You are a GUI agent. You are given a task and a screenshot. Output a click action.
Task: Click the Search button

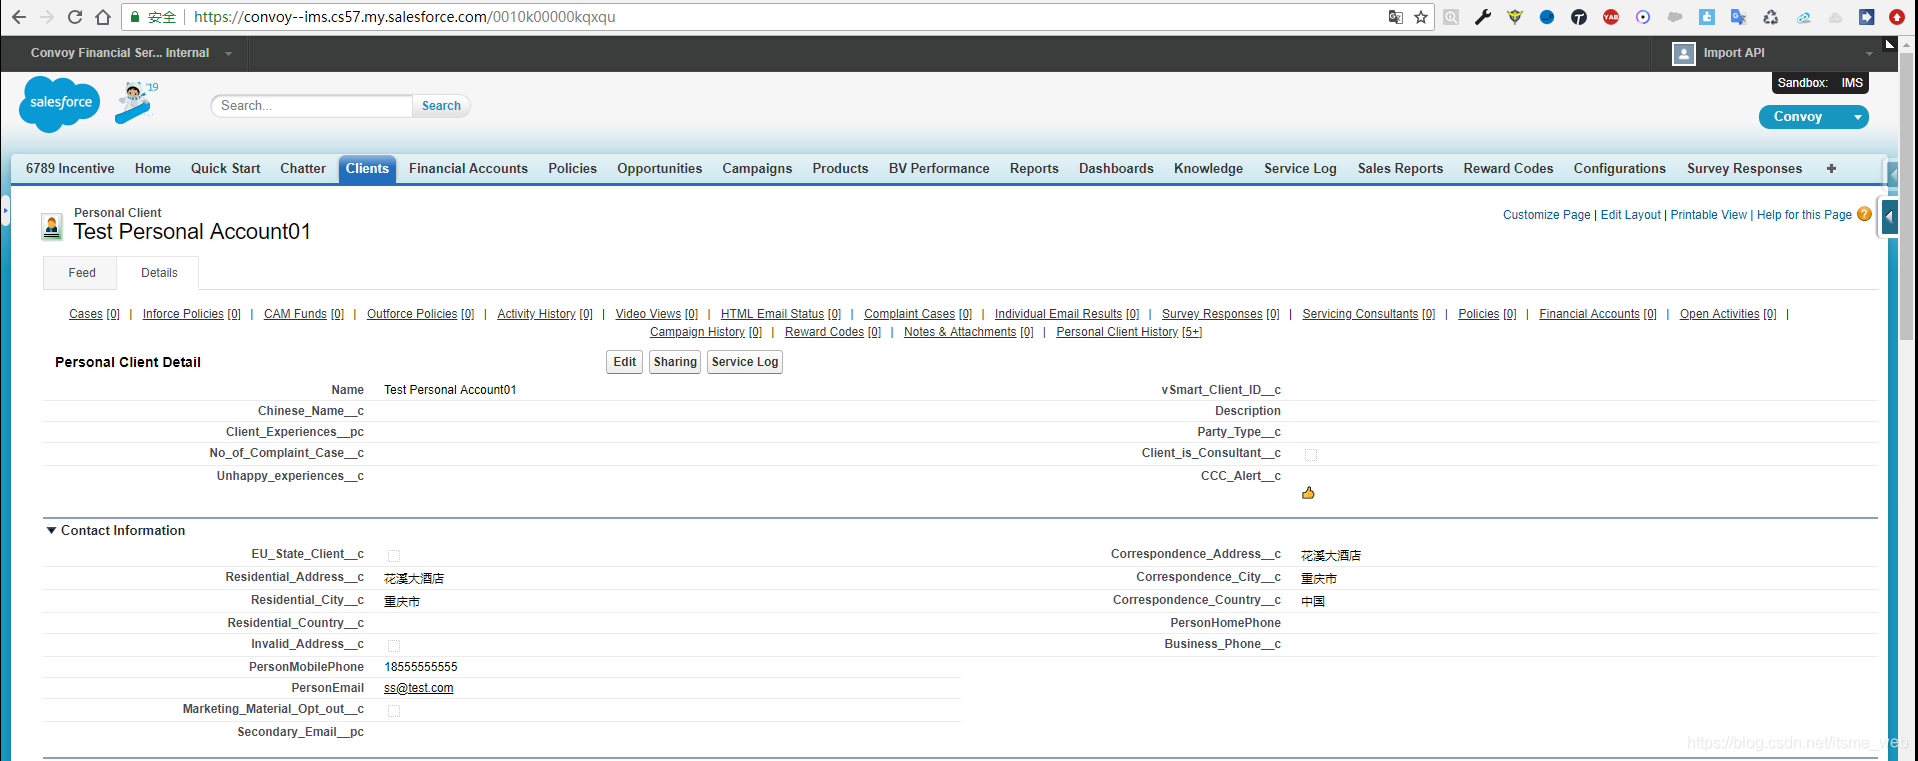441,106
